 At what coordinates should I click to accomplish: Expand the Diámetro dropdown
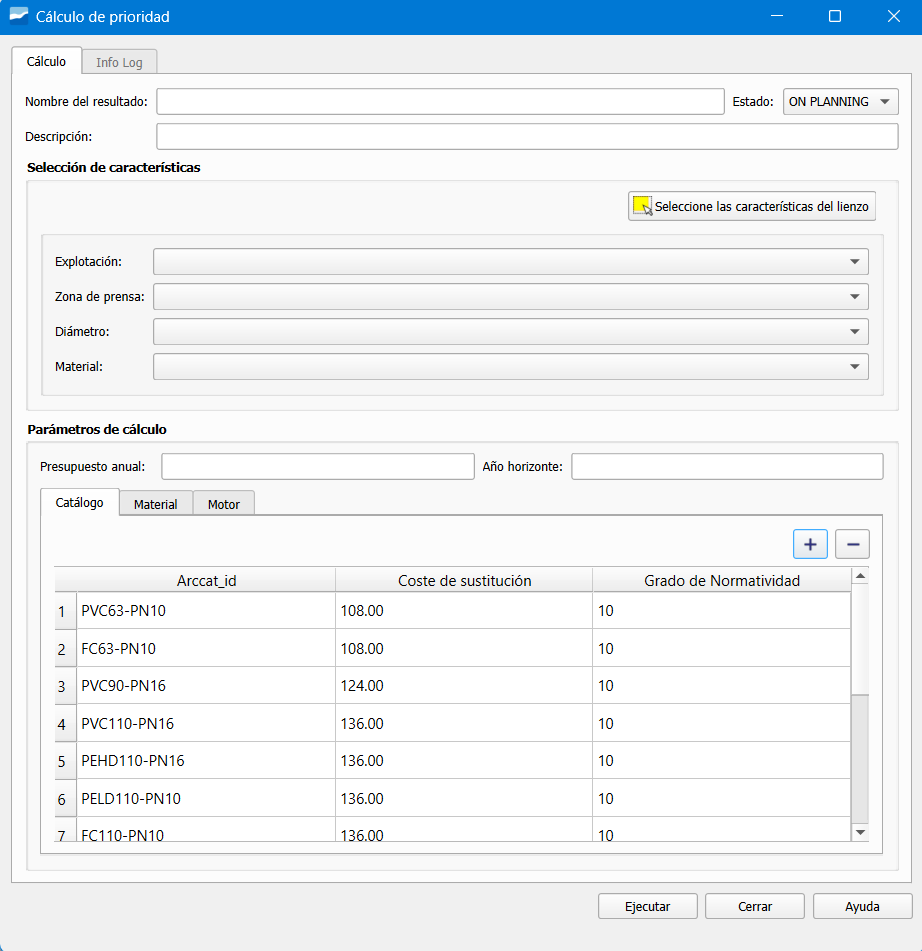tap(857, 331)
